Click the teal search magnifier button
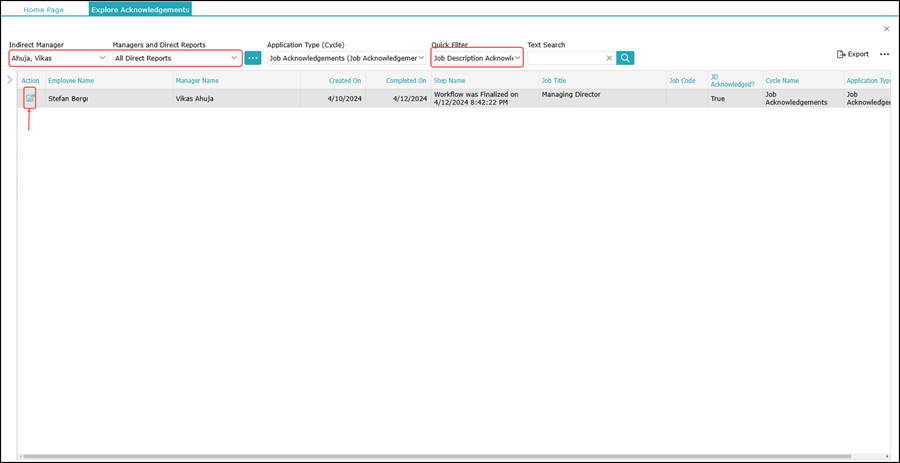Image resolution: width=900 pixels, height=463 pixels. (625, 58)
